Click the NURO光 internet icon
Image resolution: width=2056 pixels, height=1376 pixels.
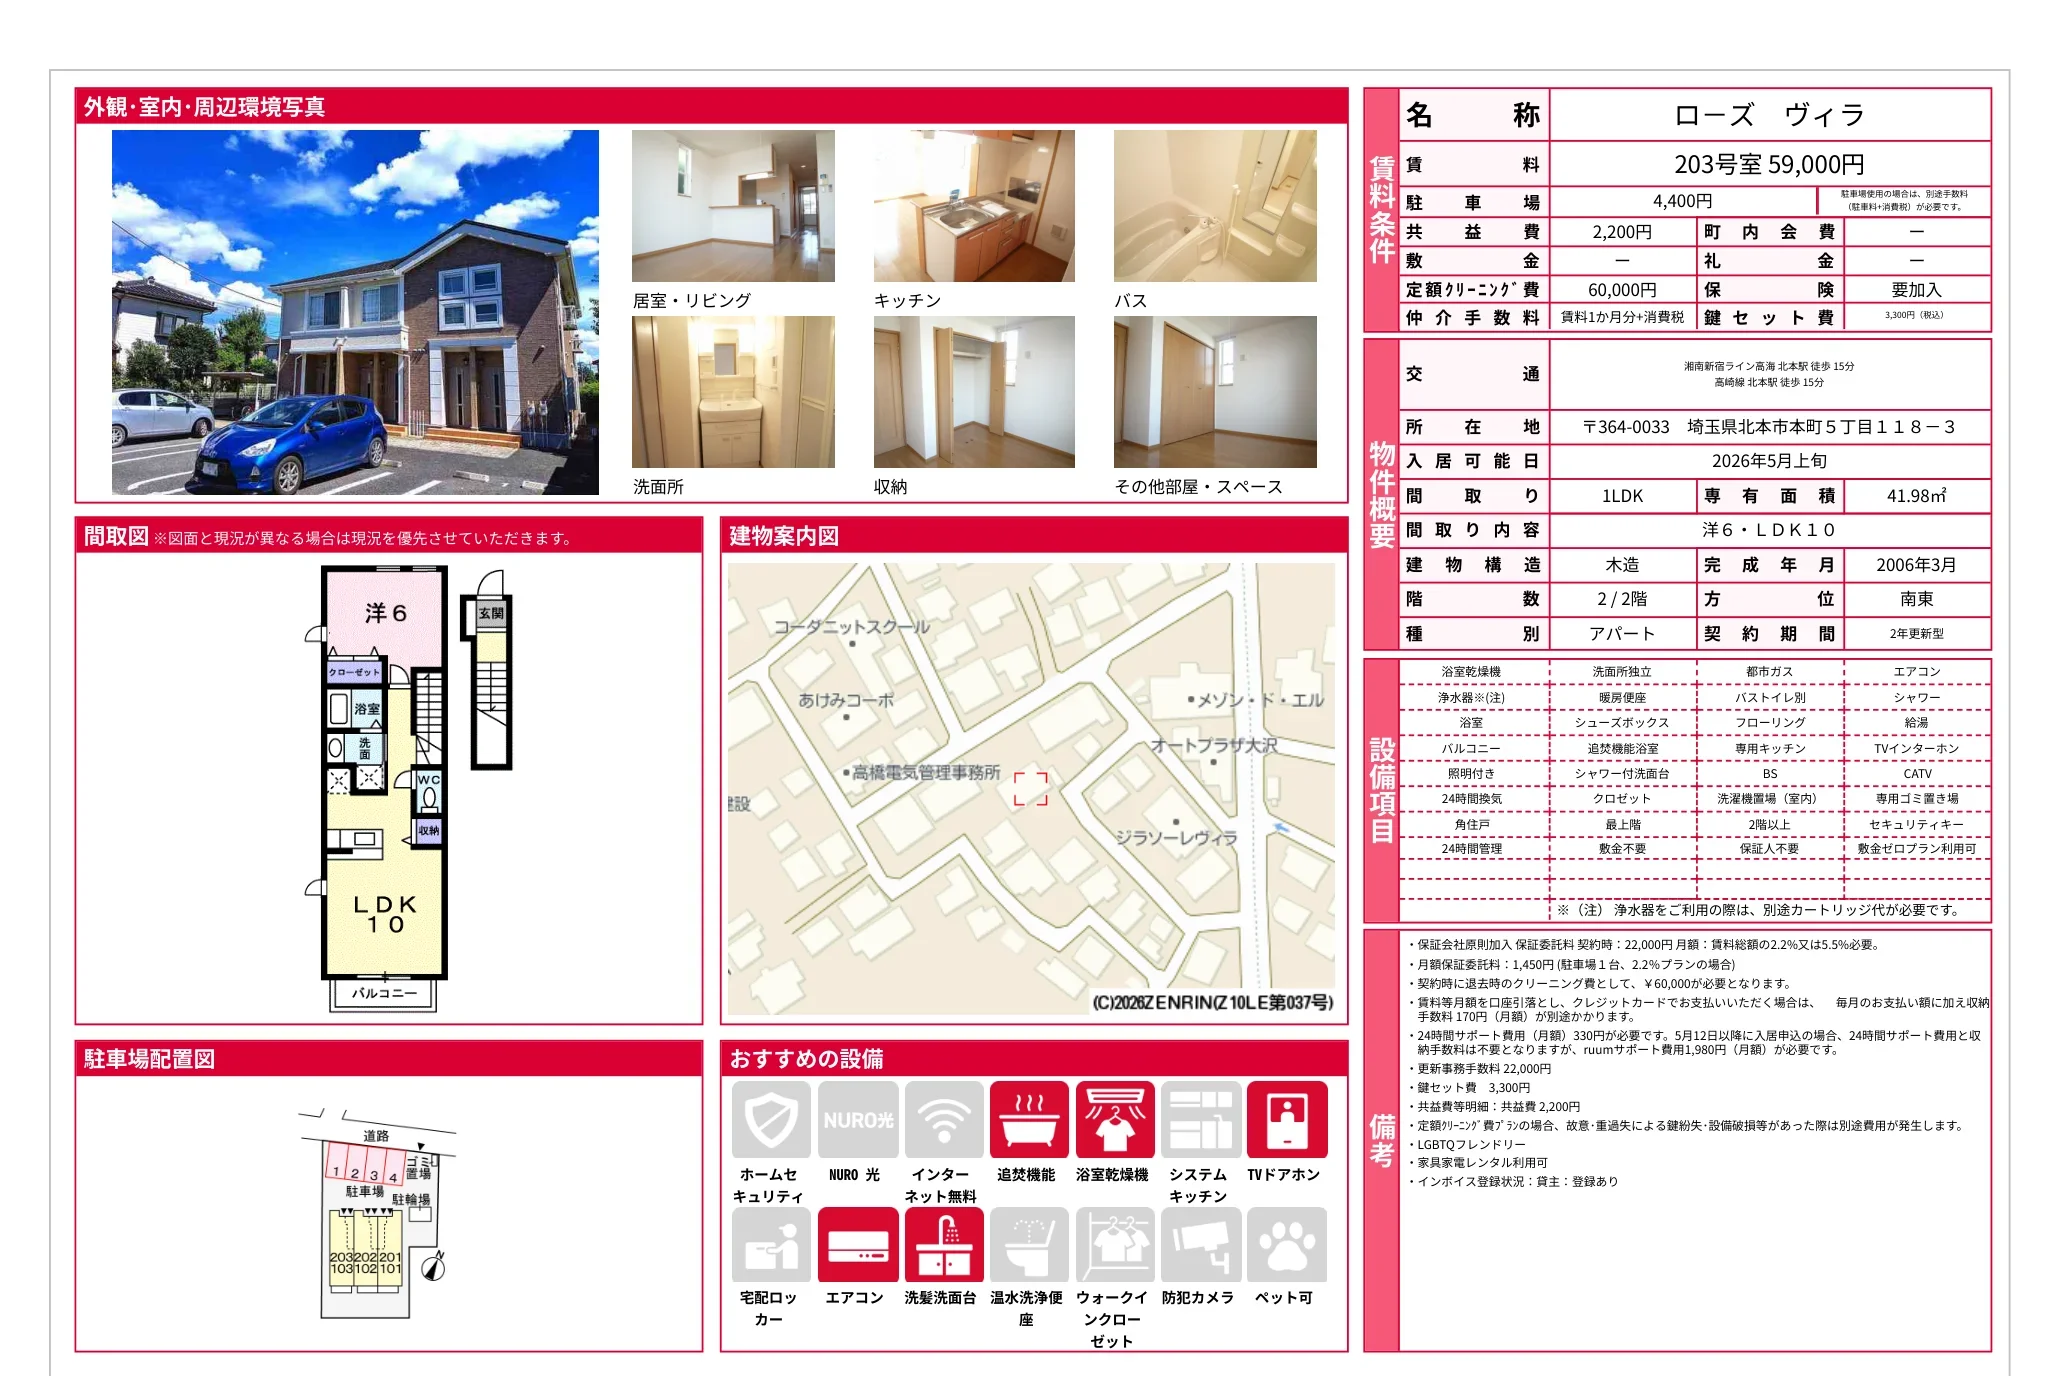point(858,1120)
